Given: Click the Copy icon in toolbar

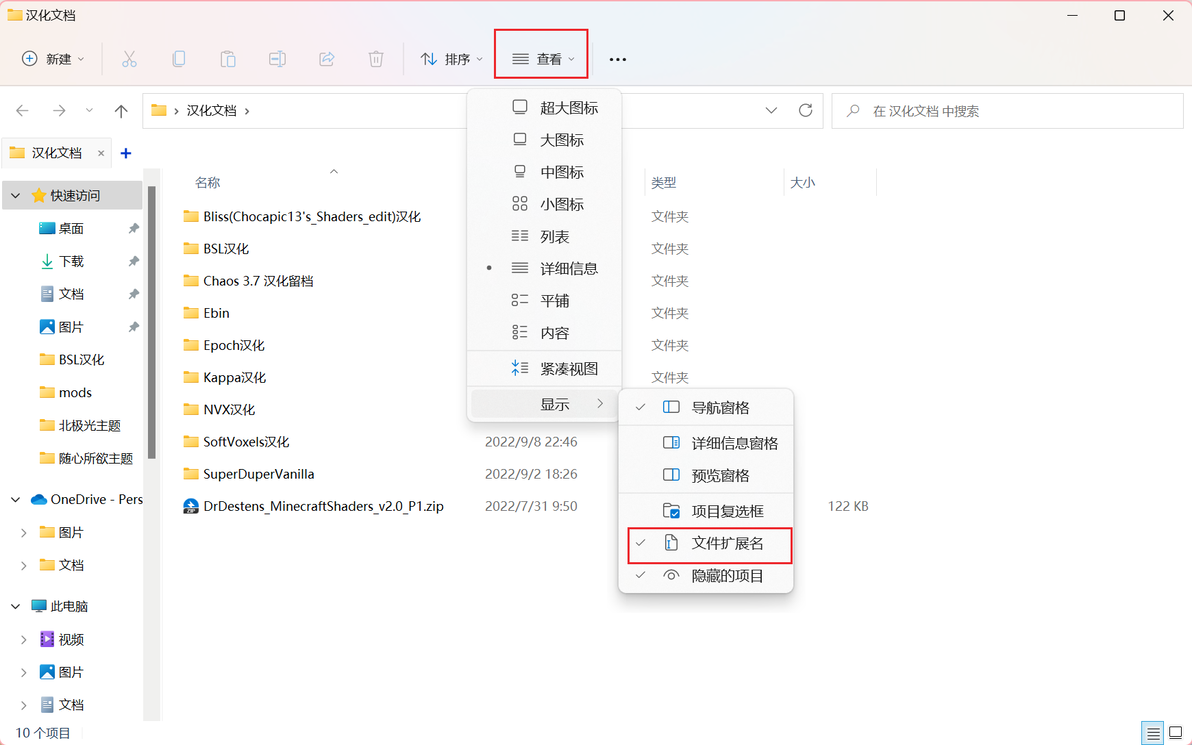Looking at the screenshot, I should [x=179, y=59].
